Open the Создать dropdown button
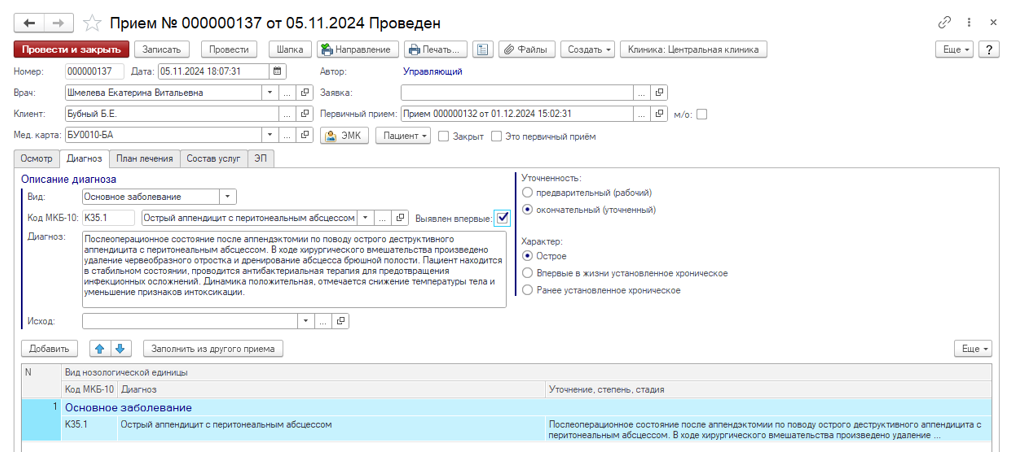The width and height of the screenshot is (1021, 467). pos(588,50)
